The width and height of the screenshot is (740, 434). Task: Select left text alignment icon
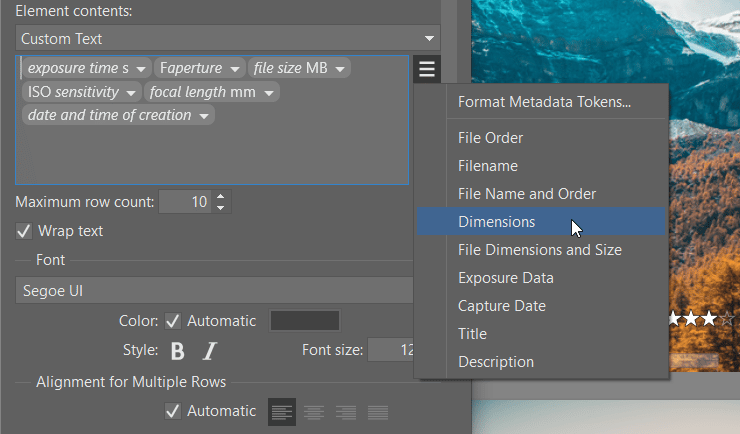(281, 411)
